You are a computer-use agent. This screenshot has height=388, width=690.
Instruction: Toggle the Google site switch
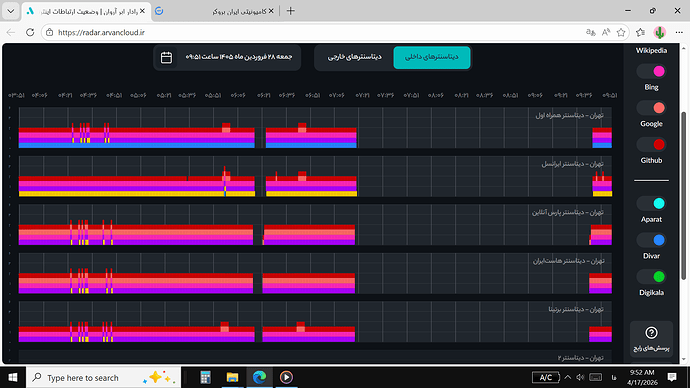(652, 108)
